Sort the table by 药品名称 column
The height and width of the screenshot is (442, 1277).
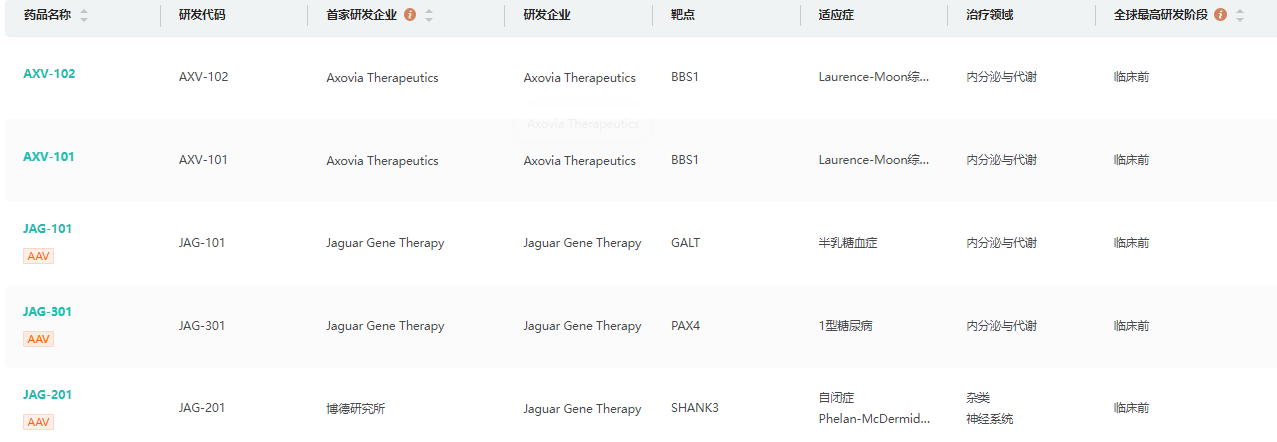click(84, 16)
